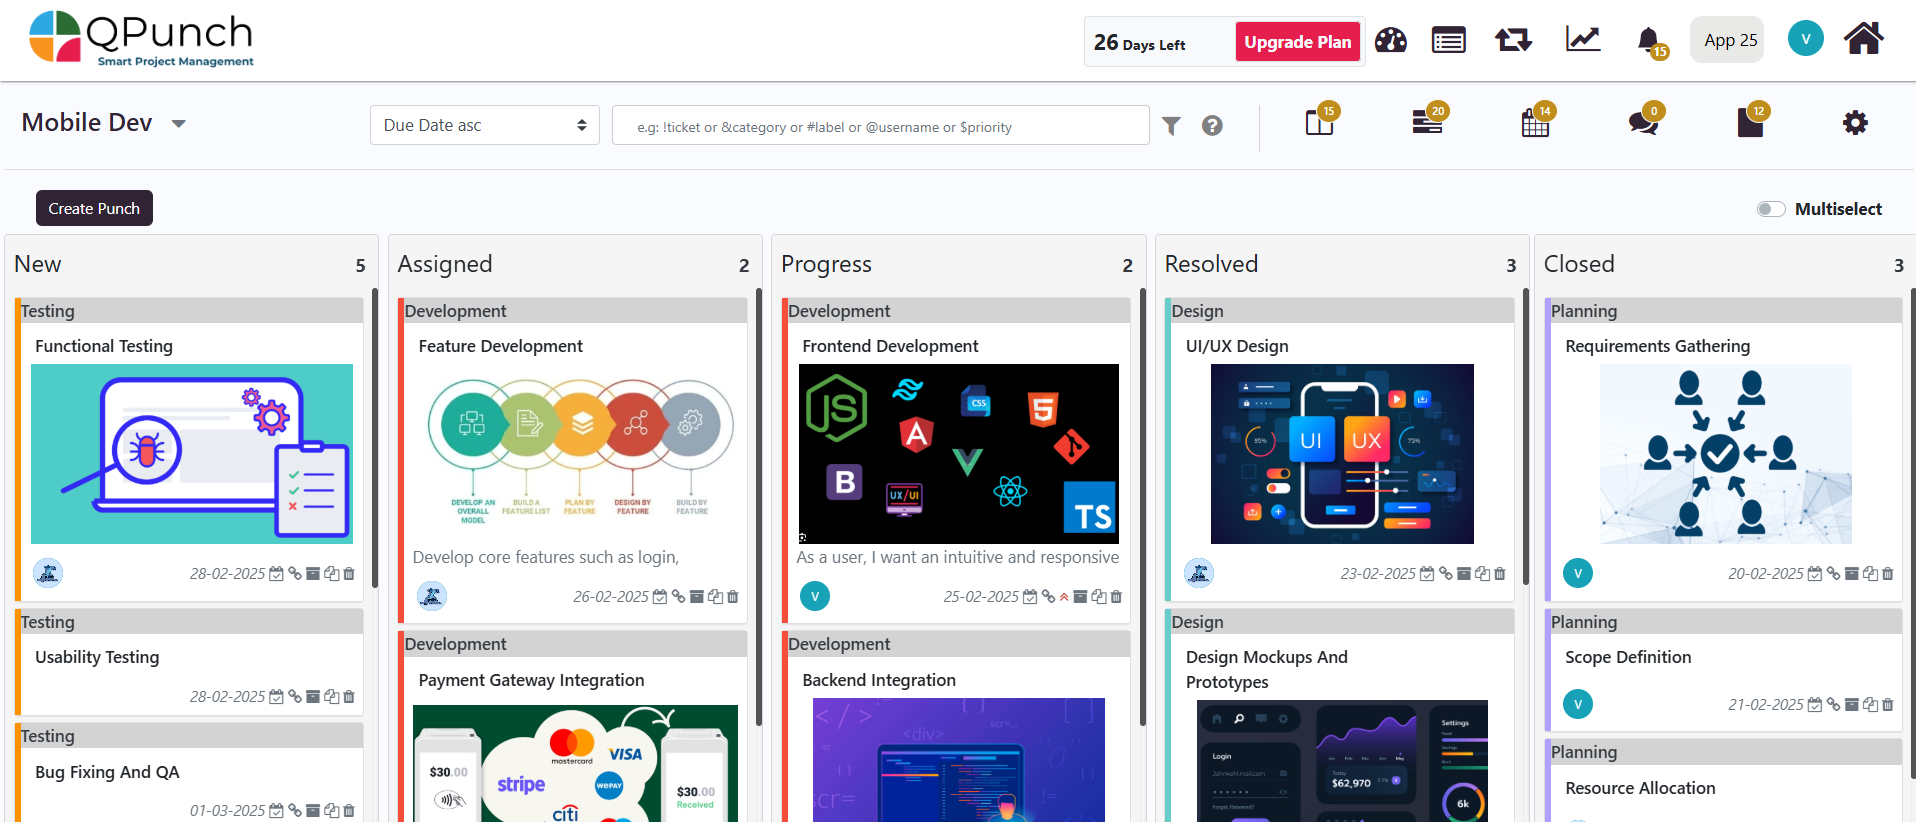
Task: Click trash icon on Functional Testing card
Action: [x=349, y=574]
